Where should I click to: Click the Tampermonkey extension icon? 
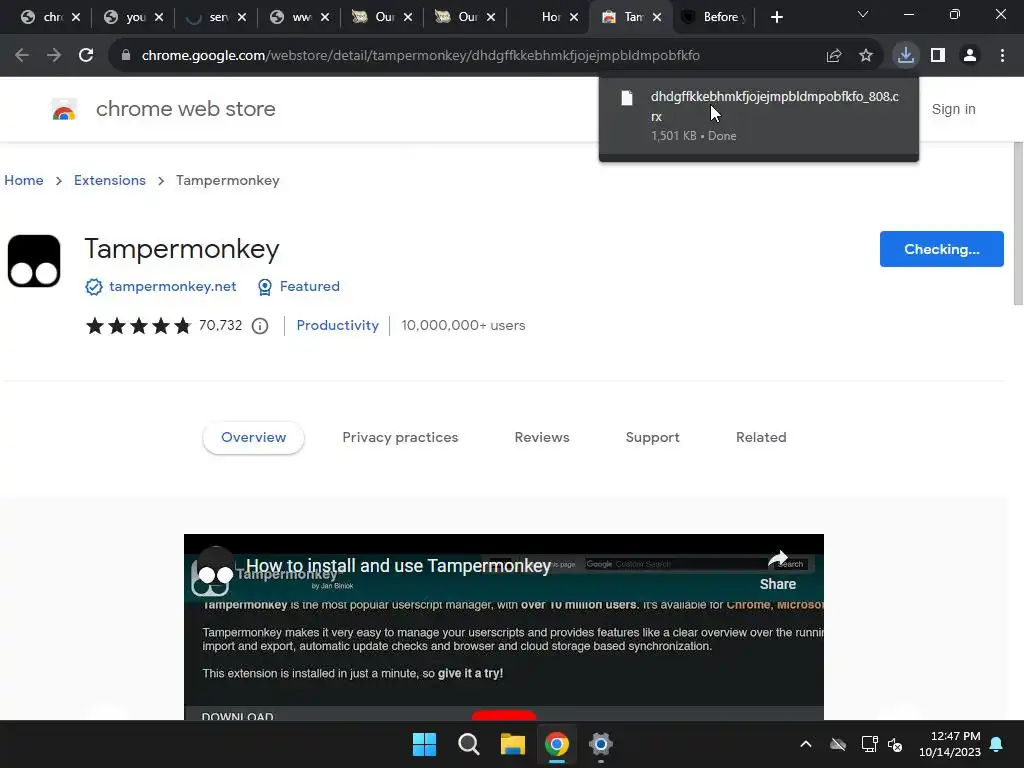click(34, 261)
